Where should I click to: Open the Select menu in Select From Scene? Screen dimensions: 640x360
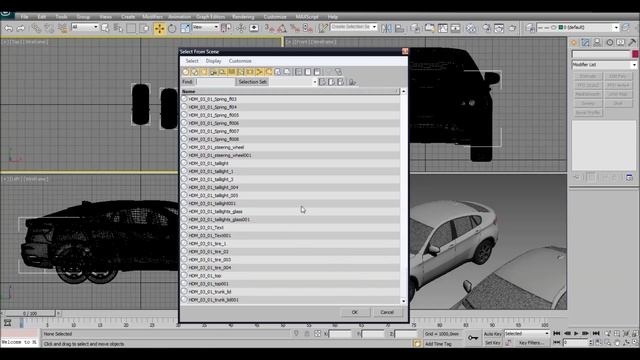pyautogui.click(x=192, y=61)
